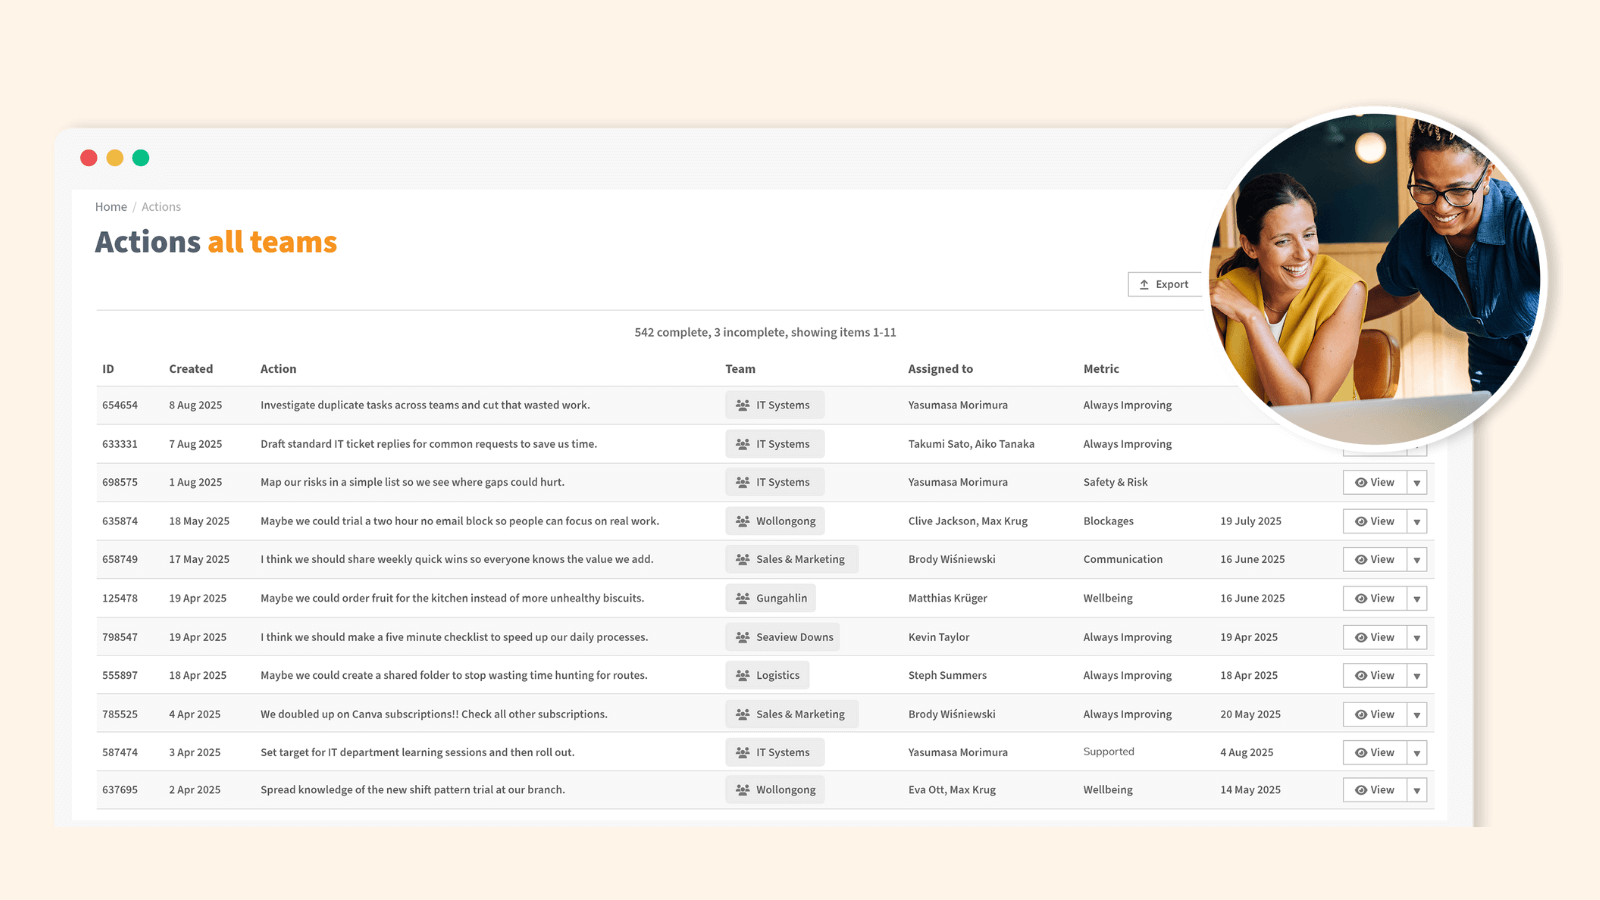Click assignee Matthias Krüger

pyautogui.click(x=948, y=598)
